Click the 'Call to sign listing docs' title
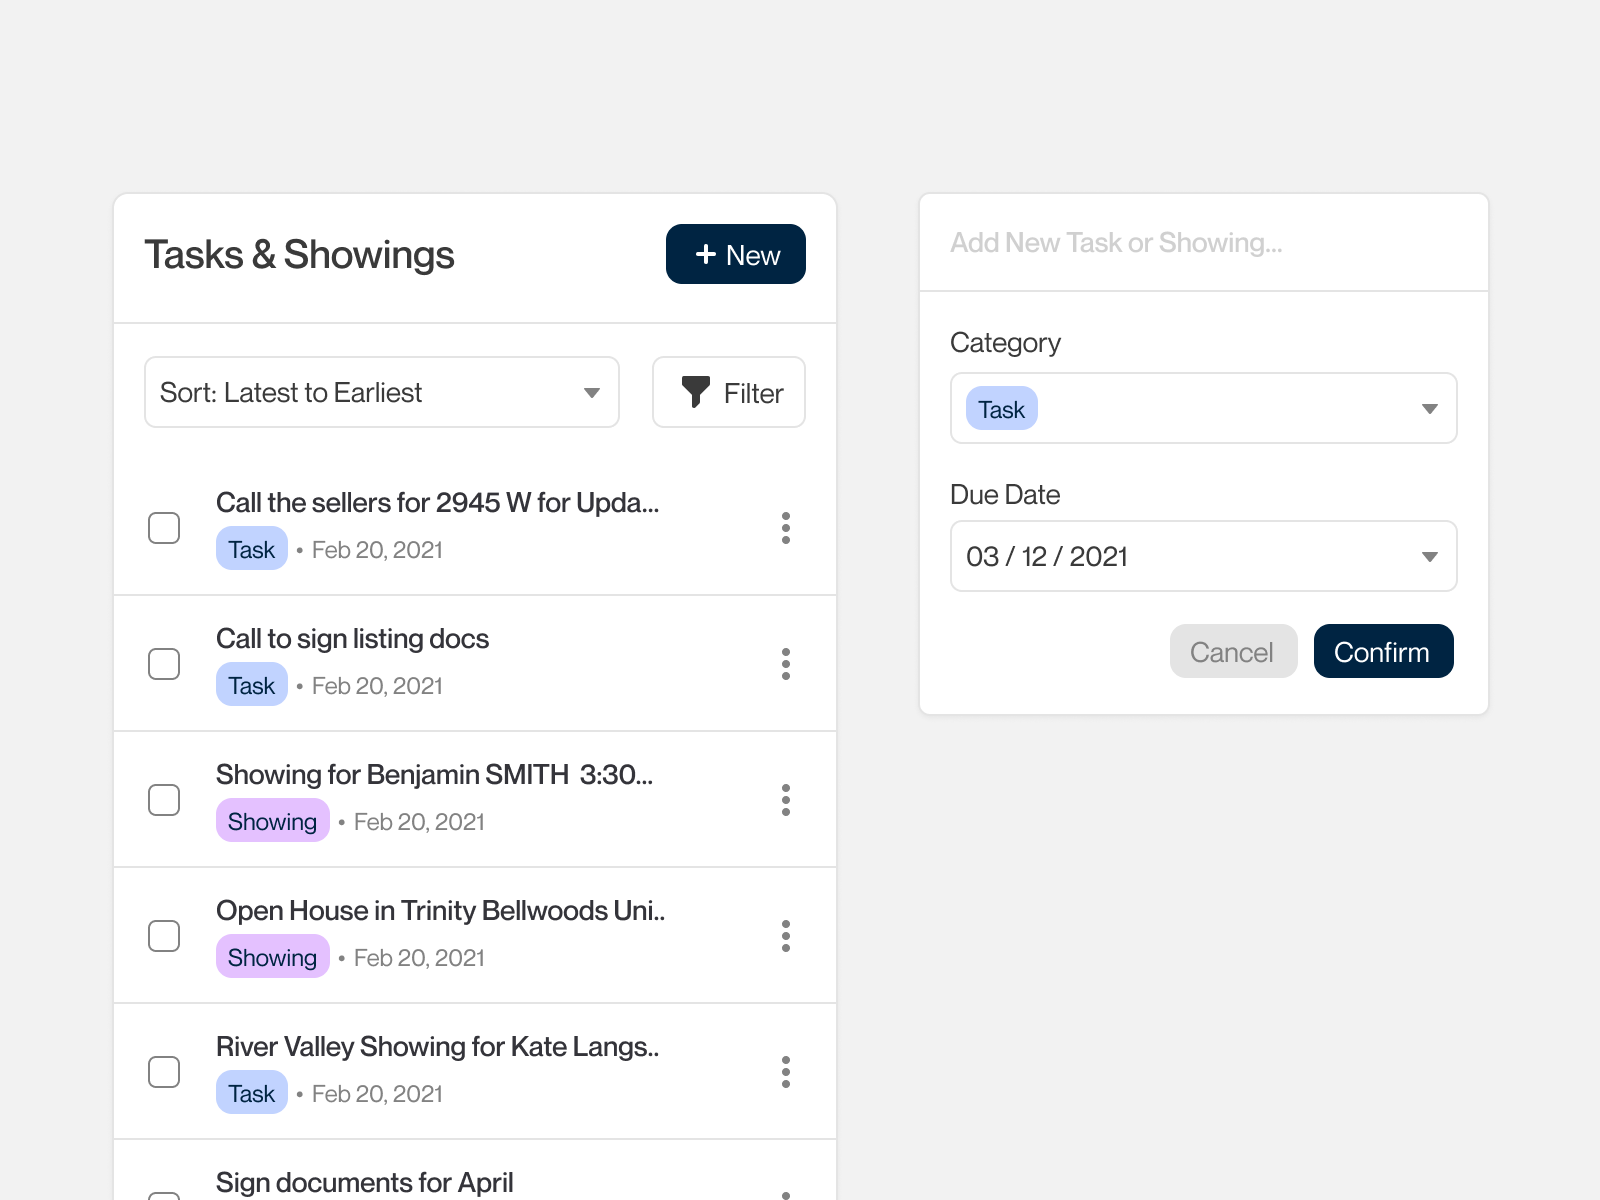Viewport: 1600px width, 1200px height. point(352,639)
